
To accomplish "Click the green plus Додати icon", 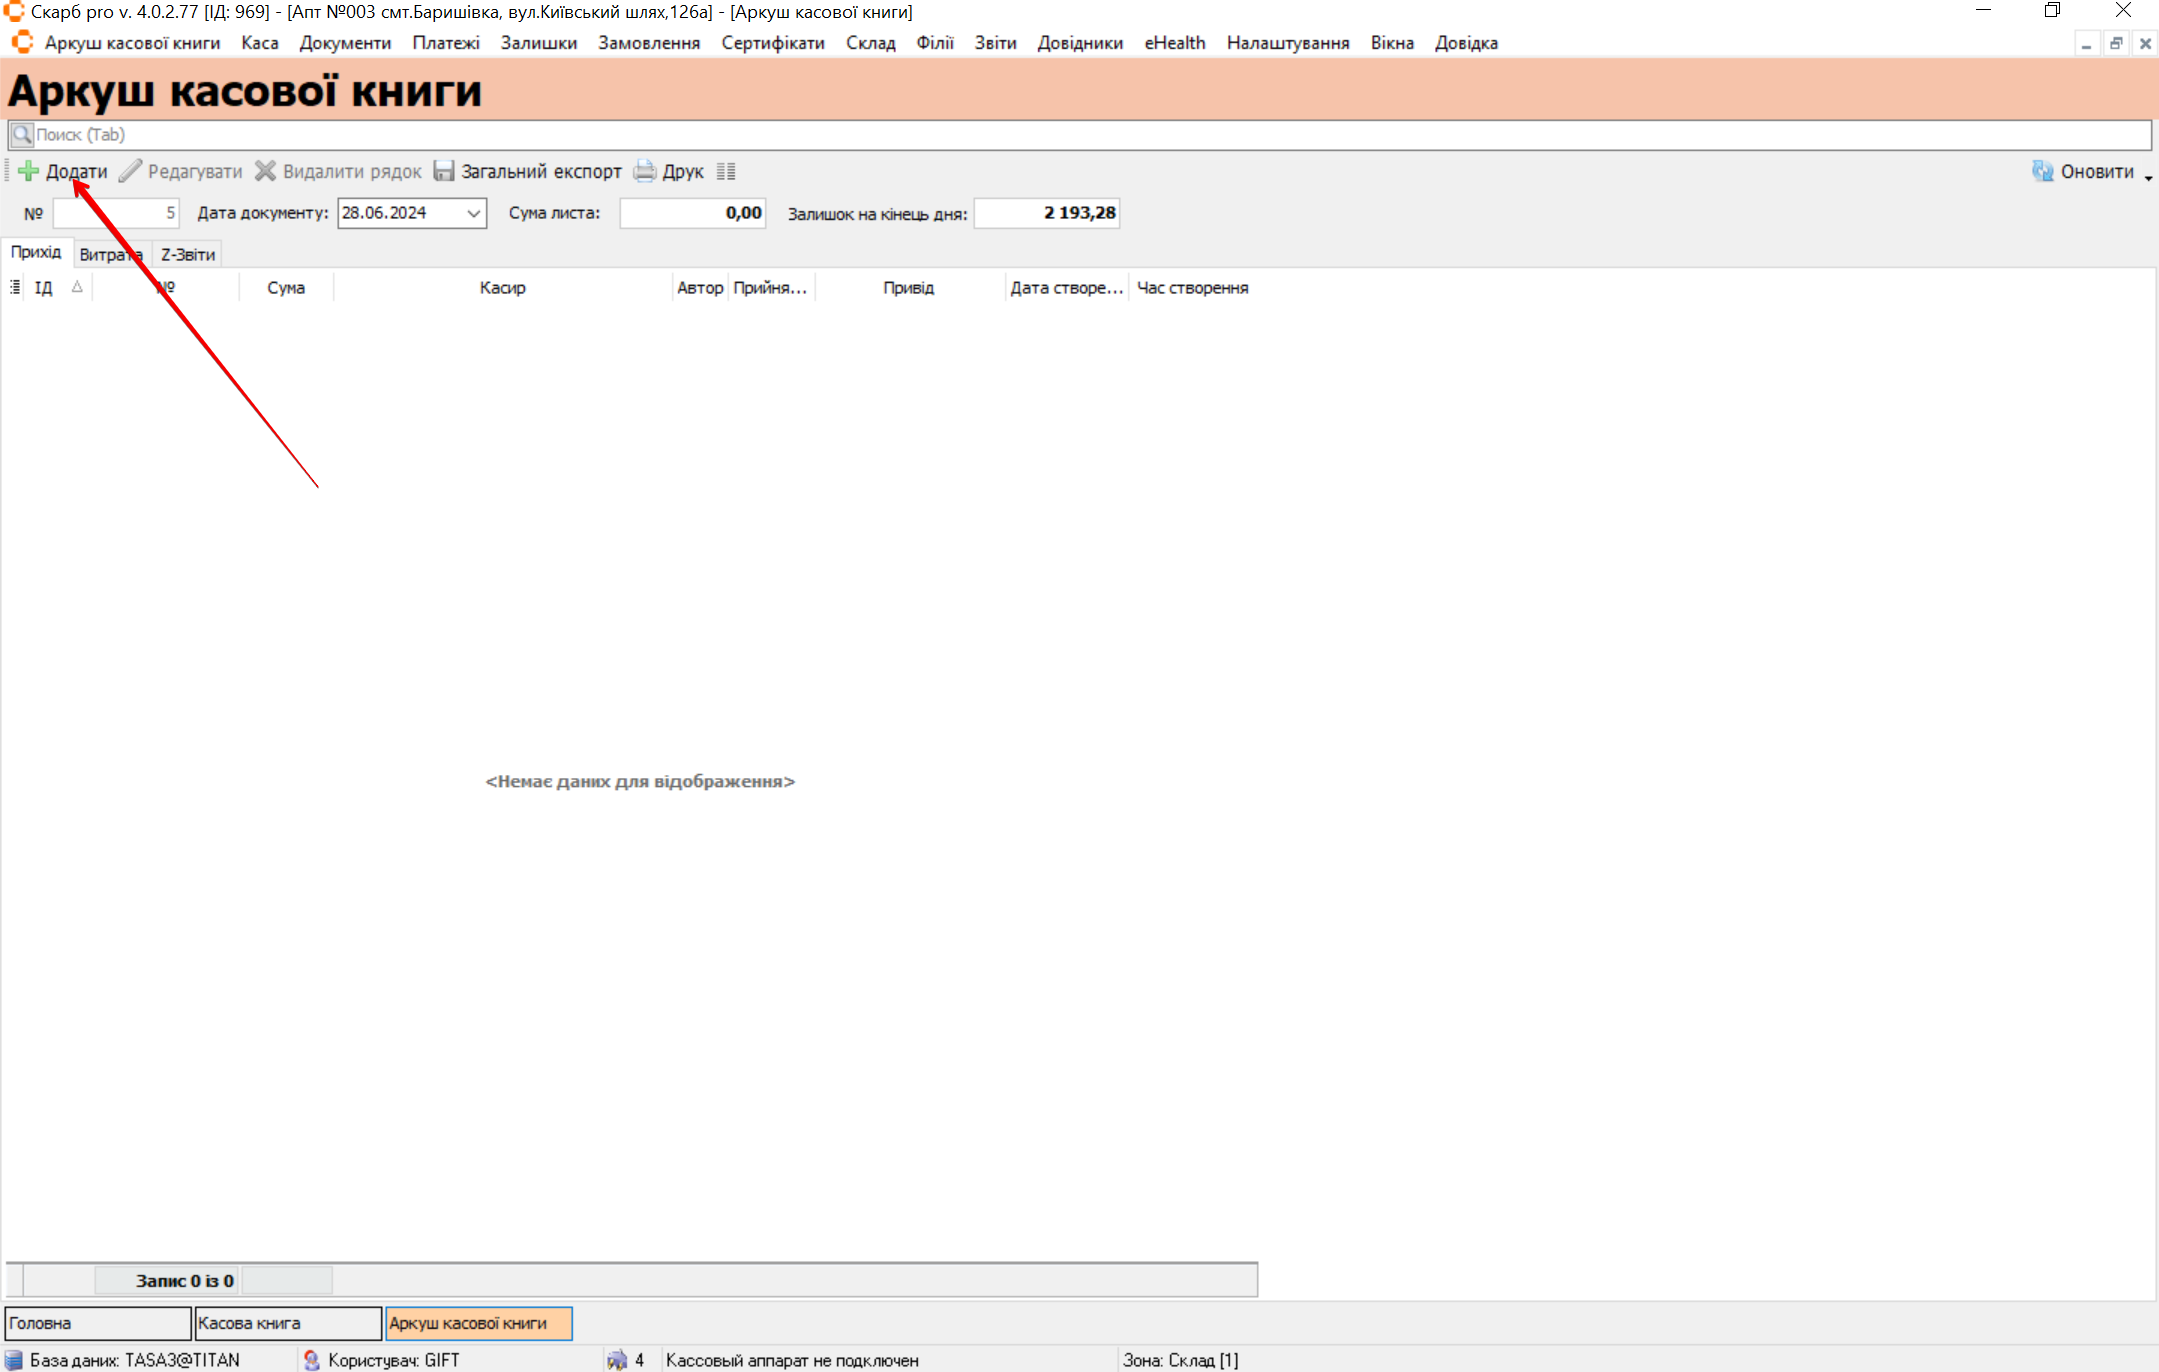I will click(x=28, y=171).
